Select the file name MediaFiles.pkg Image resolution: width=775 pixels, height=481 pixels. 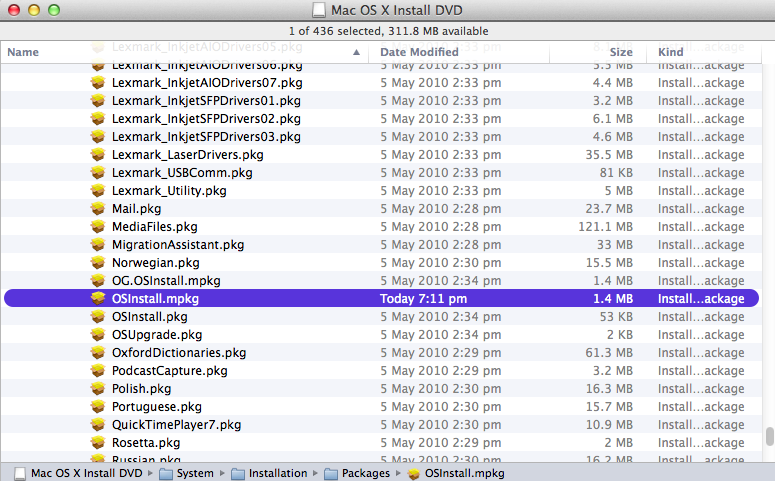coord(154,226)
